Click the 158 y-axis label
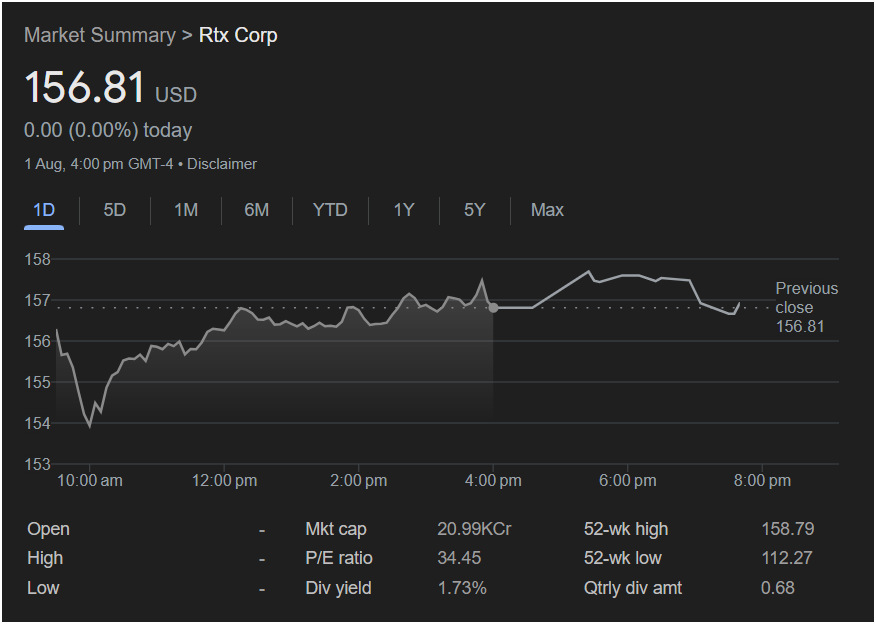 click(37, 259)
